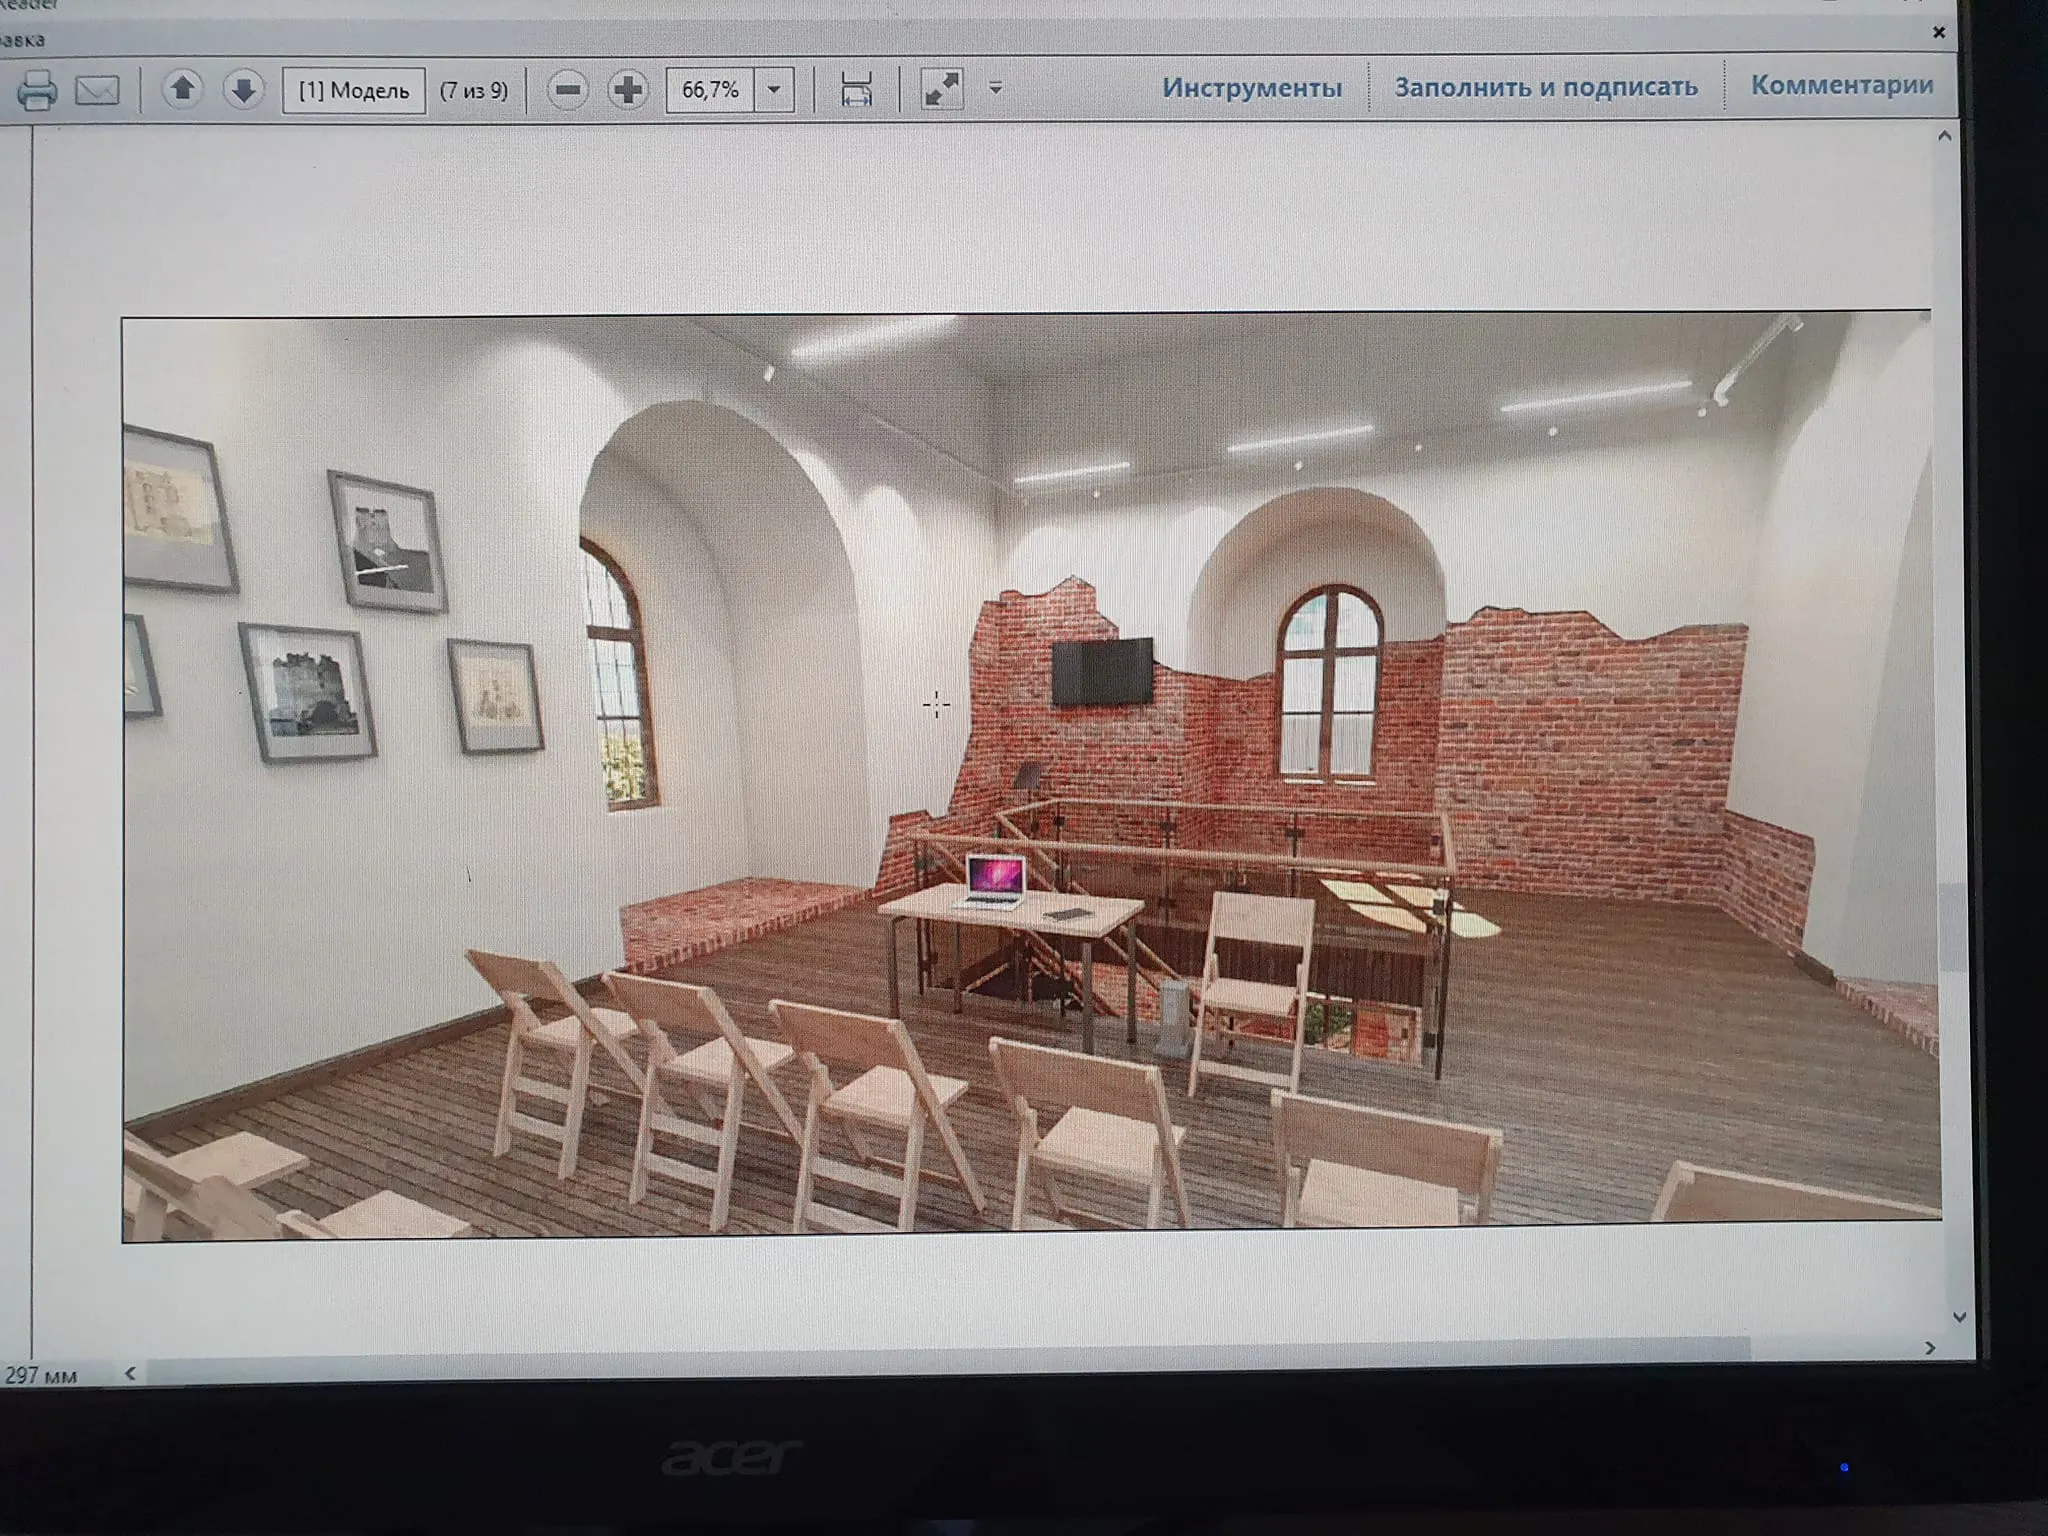Open the zoom percentage dropdown arrow
This screenshot has width=2048, height=1536.
(774, 90)
